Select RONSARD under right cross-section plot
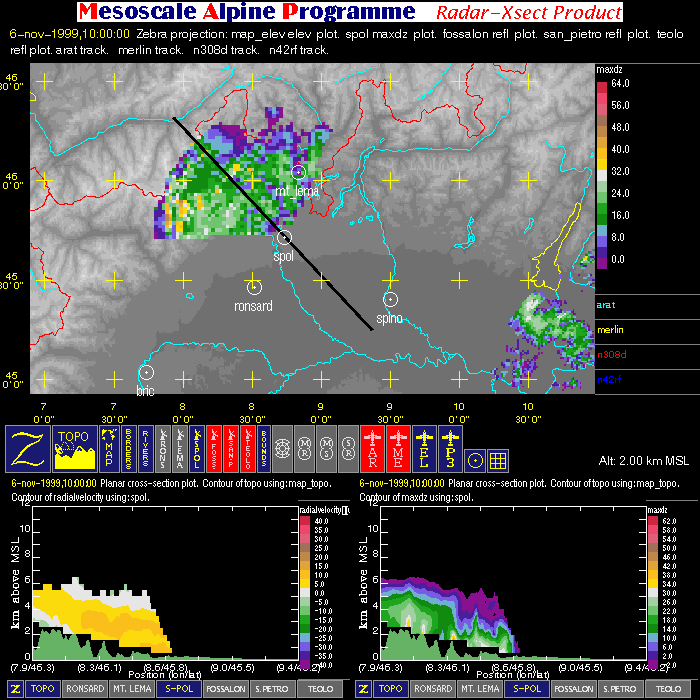 point(433,689)
